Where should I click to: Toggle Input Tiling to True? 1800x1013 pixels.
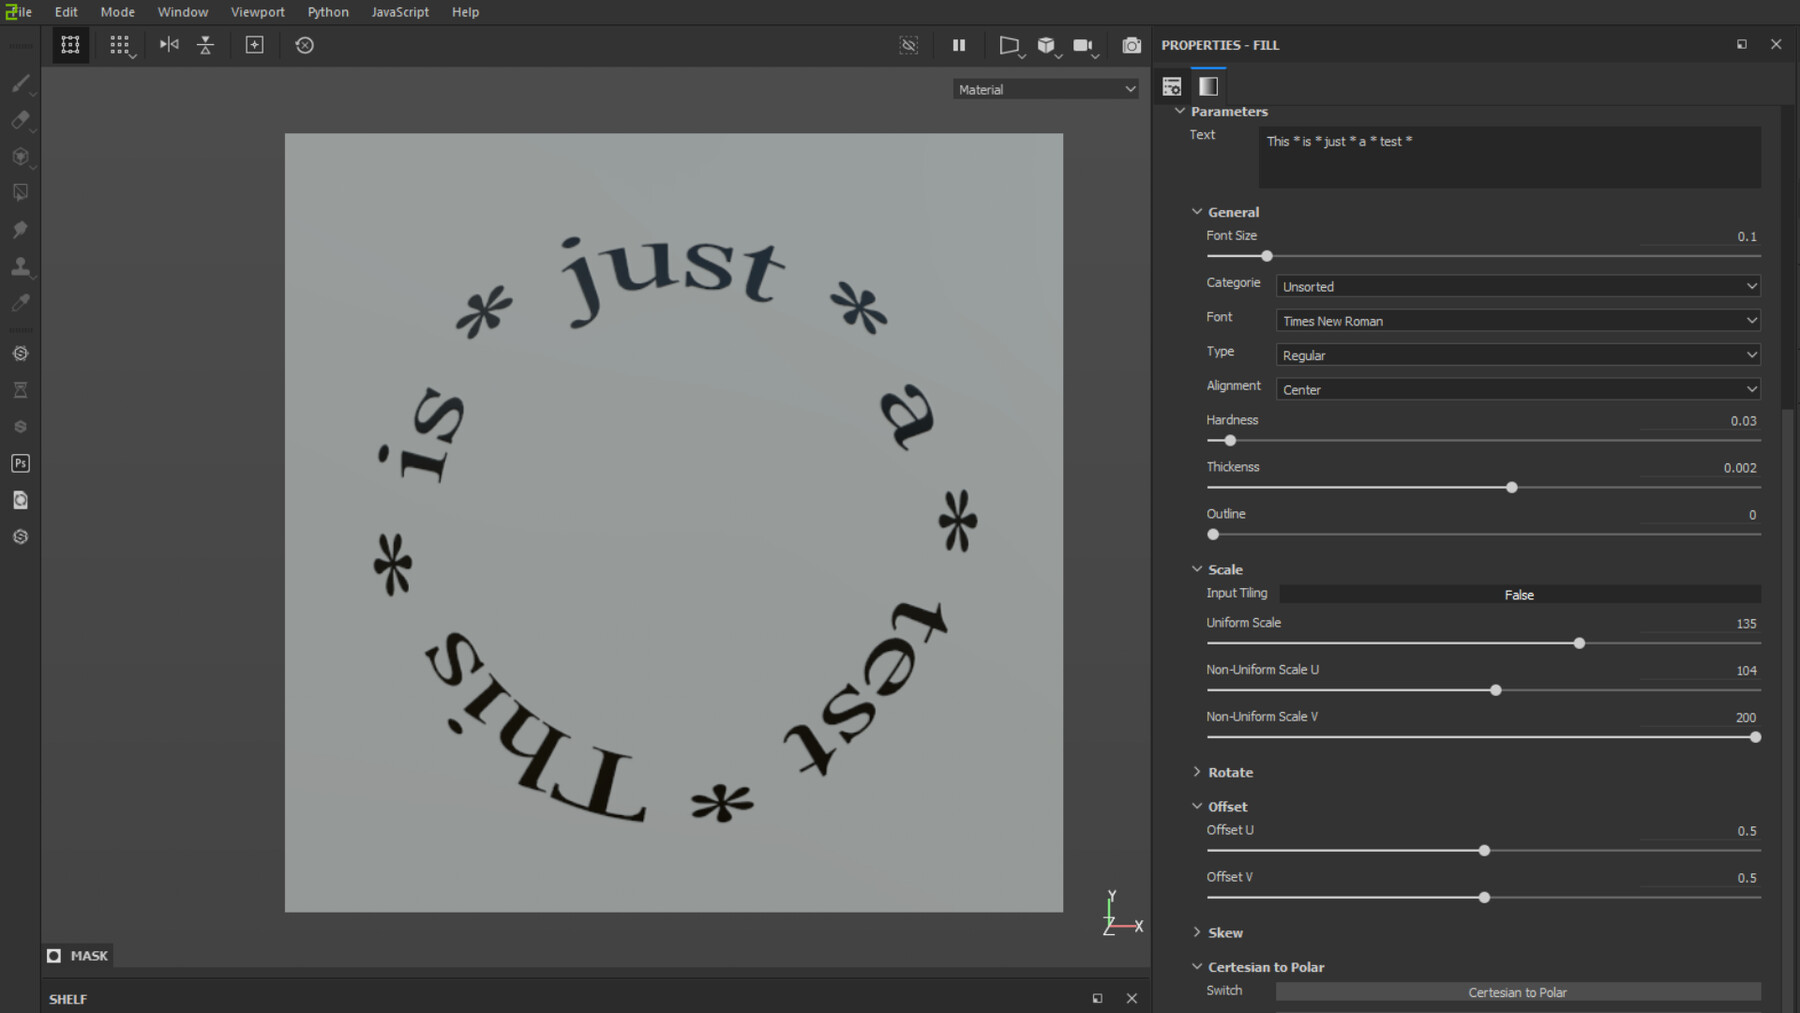1518,593
